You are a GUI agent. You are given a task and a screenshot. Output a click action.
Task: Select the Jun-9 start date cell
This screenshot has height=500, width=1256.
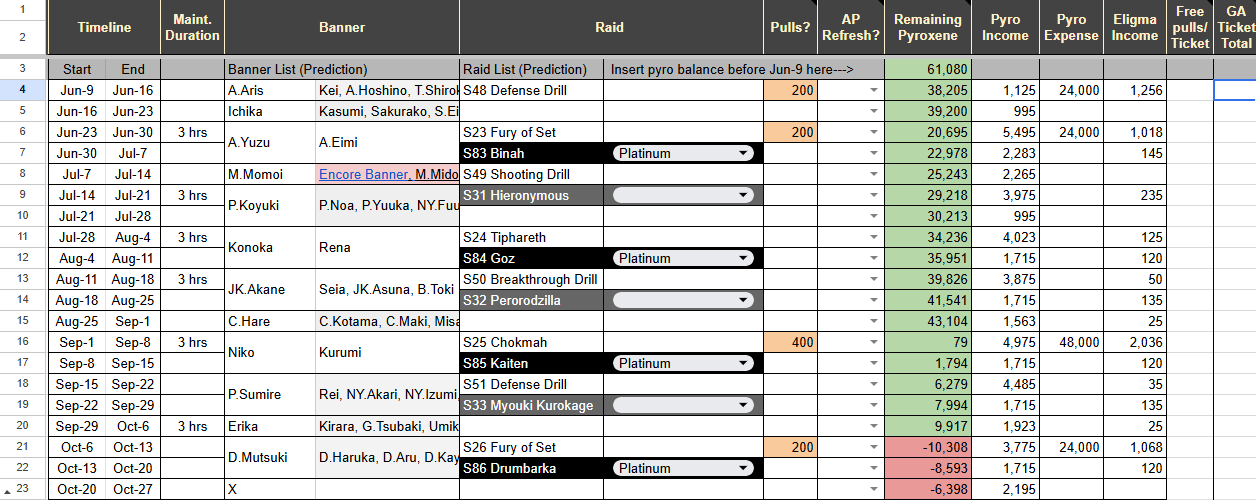[x=77, y=90]
